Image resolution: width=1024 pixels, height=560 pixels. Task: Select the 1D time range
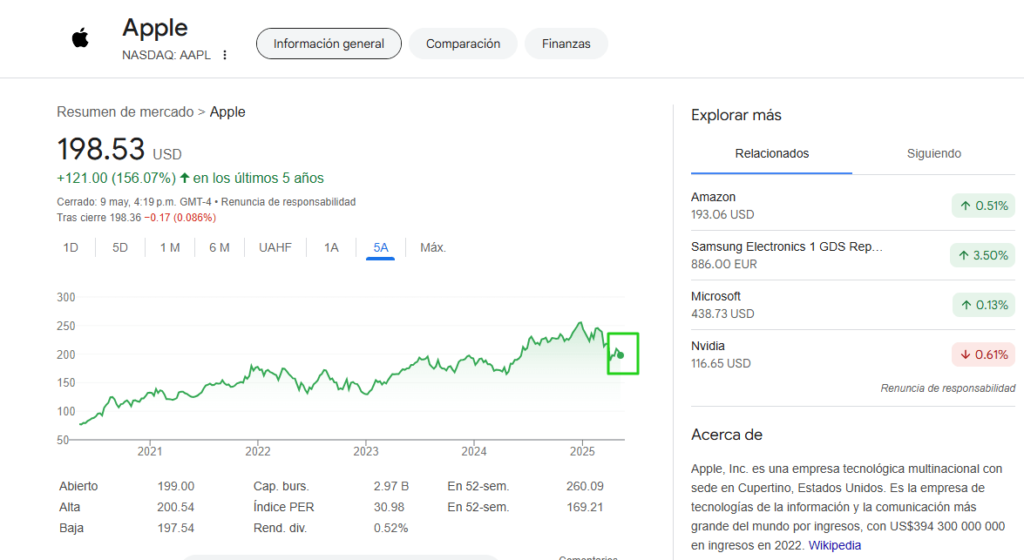71,248
